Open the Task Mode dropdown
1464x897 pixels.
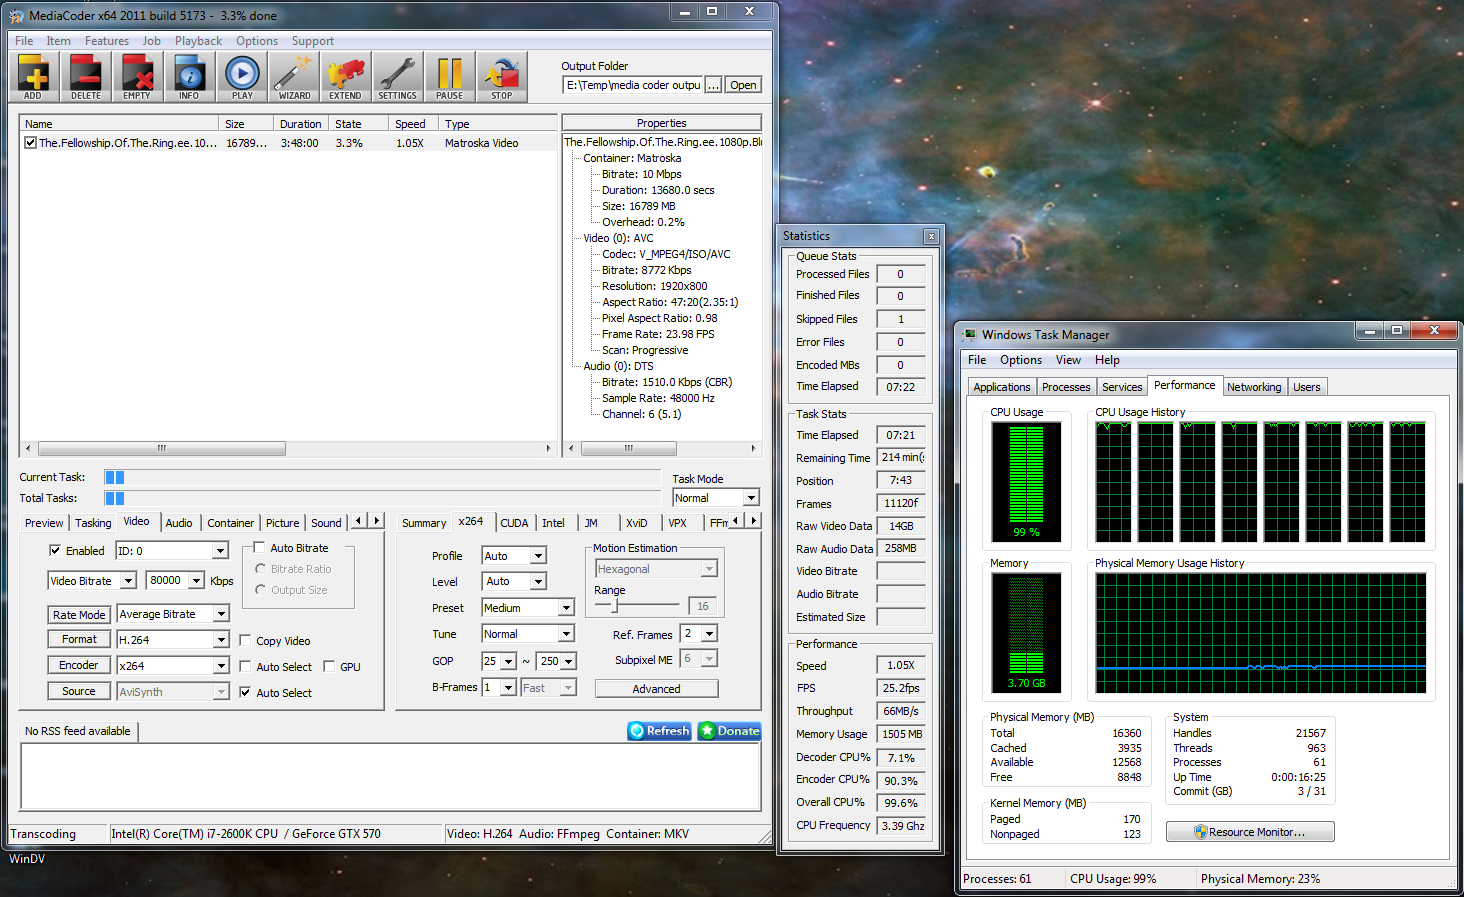(751, 498)
